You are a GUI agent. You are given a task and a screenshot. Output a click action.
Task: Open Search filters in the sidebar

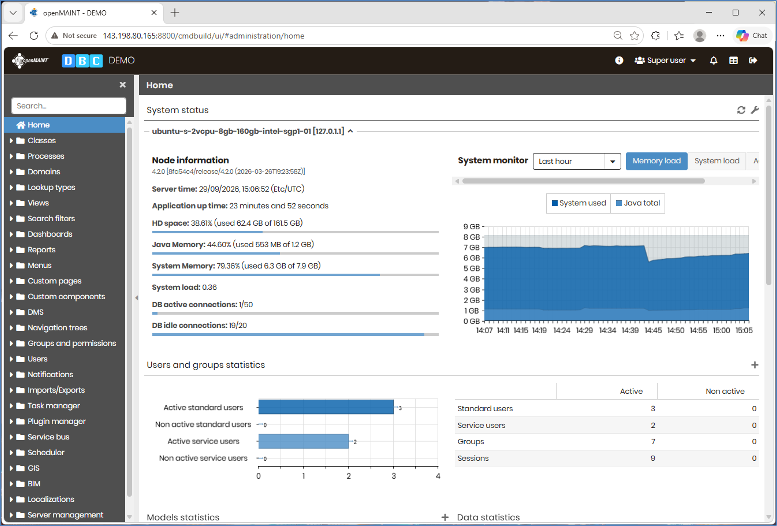[64, 219]
